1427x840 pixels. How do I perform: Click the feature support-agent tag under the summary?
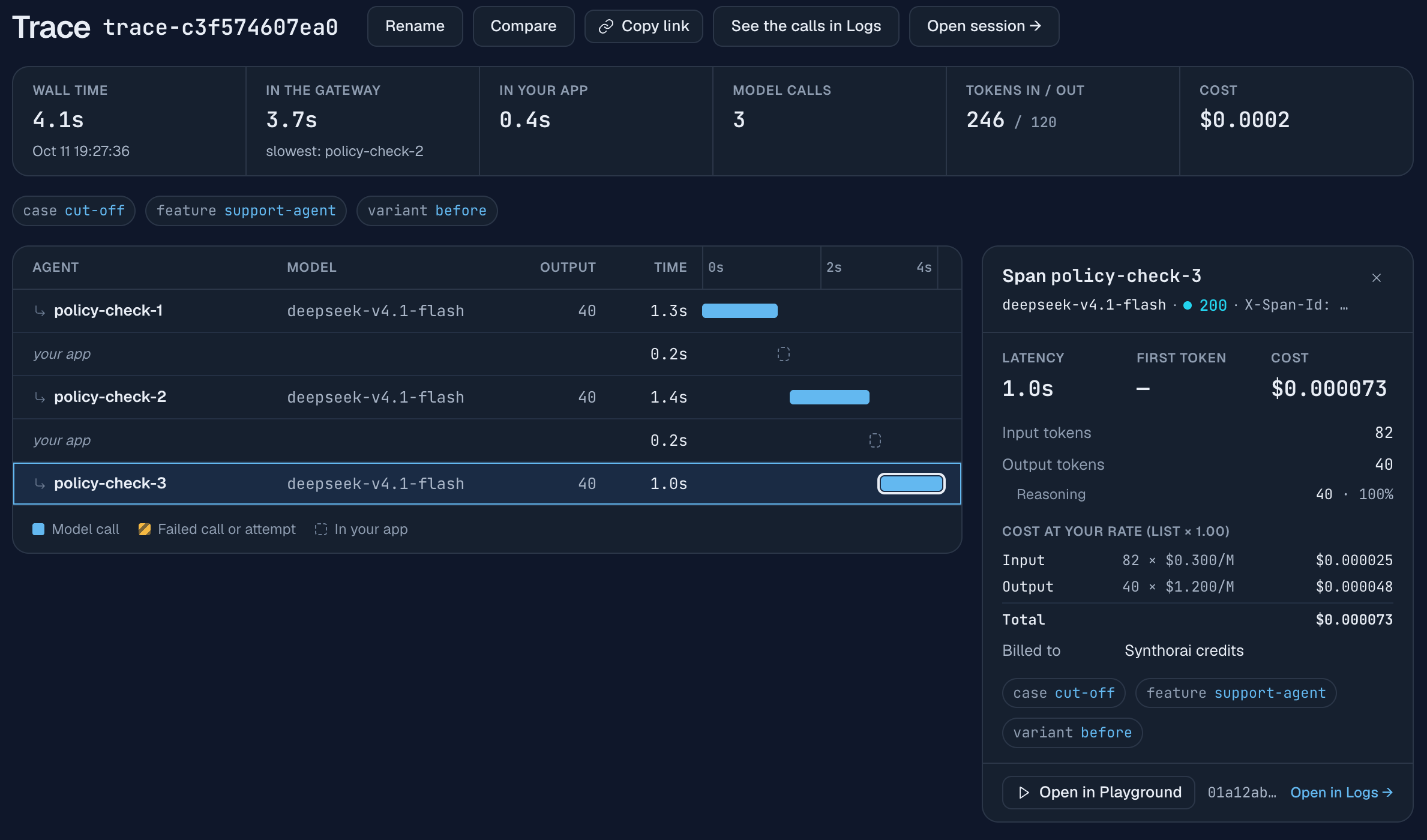coord(246,211)
